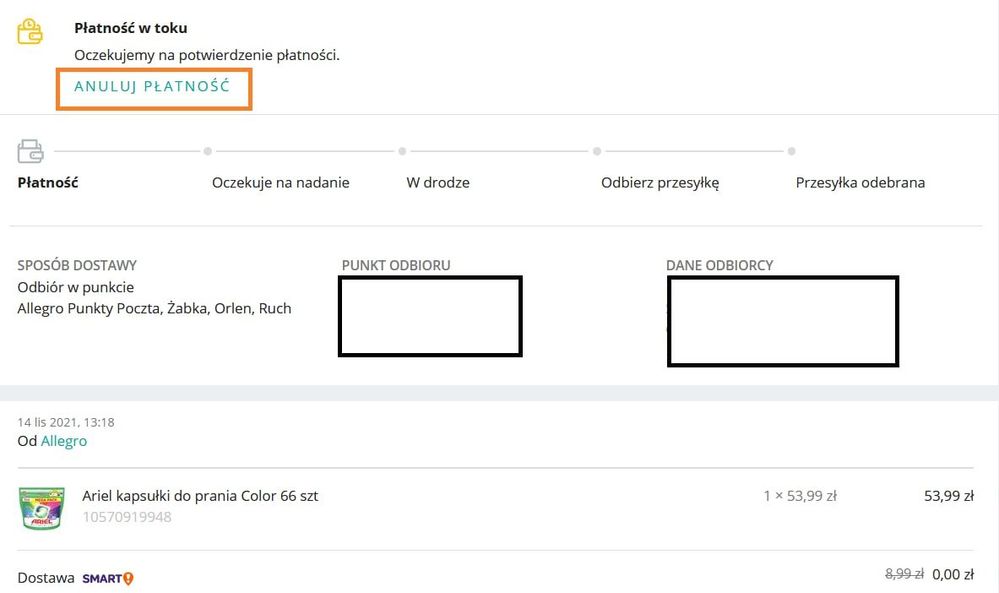Select the Odbierz przesyłkę step label
Image resolution: width=999 pixels, height=593 pixels.
(x=660, y=183)
